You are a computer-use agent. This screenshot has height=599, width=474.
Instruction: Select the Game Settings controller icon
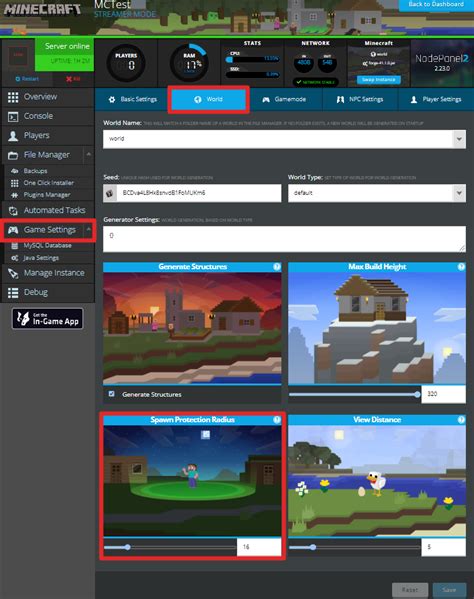pyautogui.click(x=13, y=230)
